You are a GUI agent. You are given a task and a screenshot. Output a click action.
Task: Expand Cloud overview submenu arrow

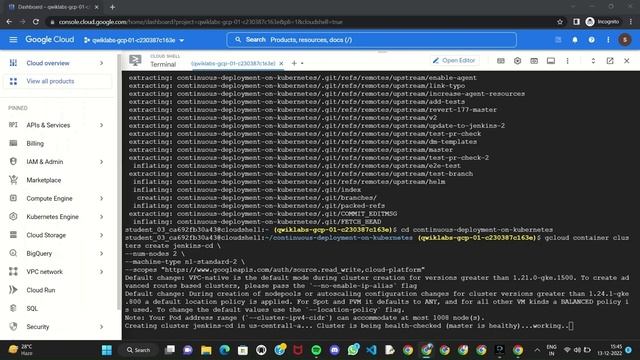pos(101,63)
